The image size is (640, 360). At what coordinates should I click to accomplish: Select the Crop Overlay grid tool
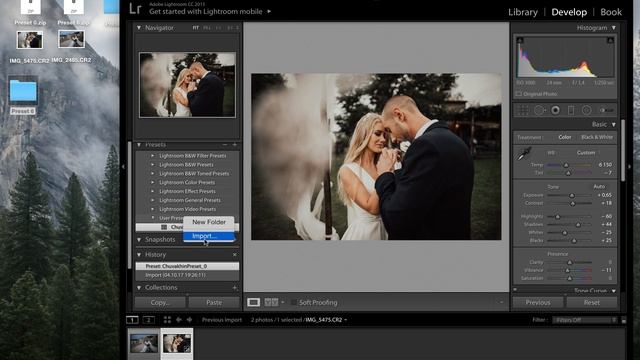pos(523,110)
